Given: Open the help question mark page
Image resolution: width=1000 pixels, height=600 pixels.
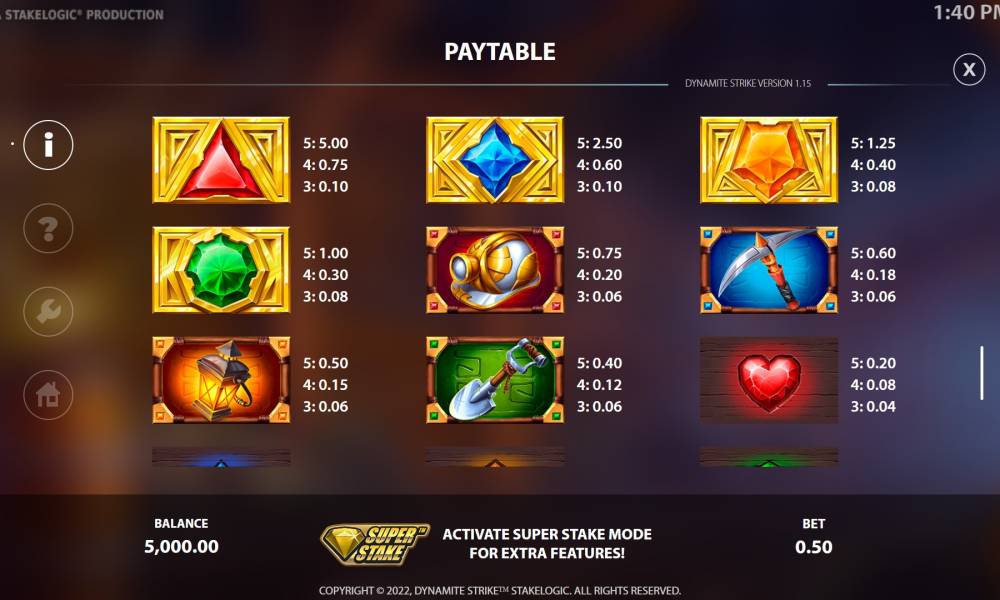Looking at the screenshot, I should click(x=48, y=228).
